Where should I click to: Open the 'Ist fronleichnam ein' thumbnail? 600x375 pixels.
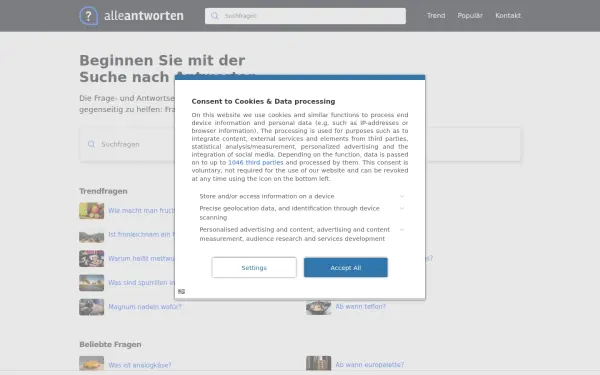pos(91,235)
